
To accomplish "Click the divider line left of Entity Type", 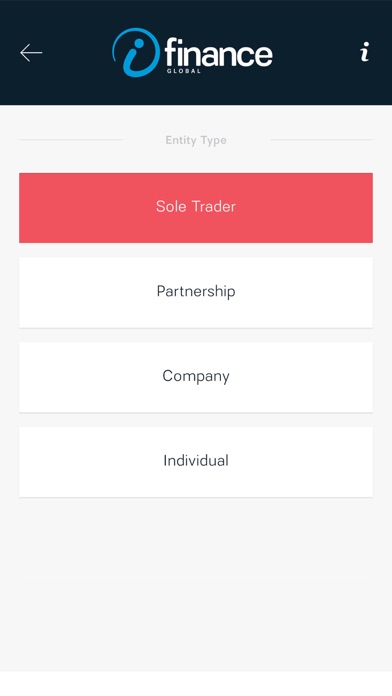I will [x=71, y=140].
